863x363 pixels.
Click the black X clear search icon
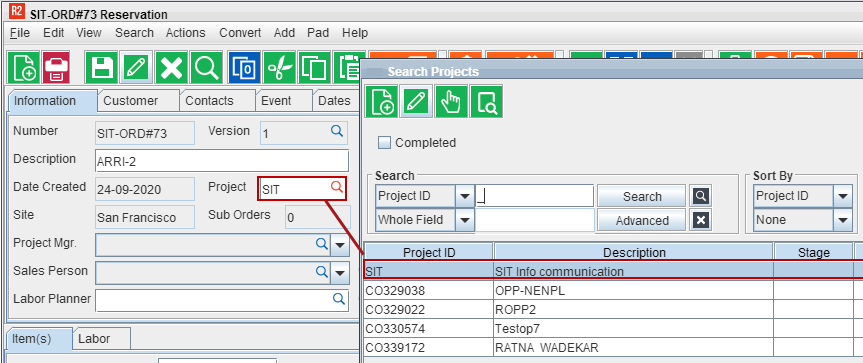pos(701,220)
